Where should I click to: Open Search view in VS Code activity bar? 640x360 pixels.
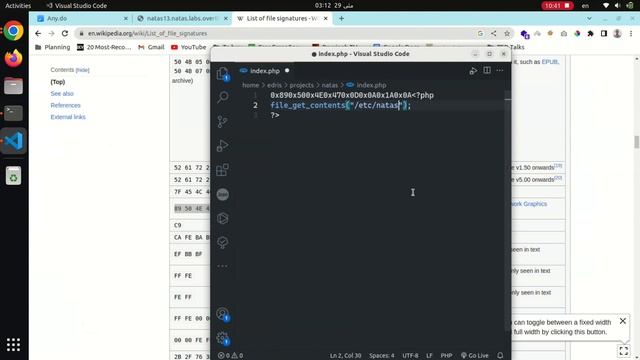coord(223,97)
